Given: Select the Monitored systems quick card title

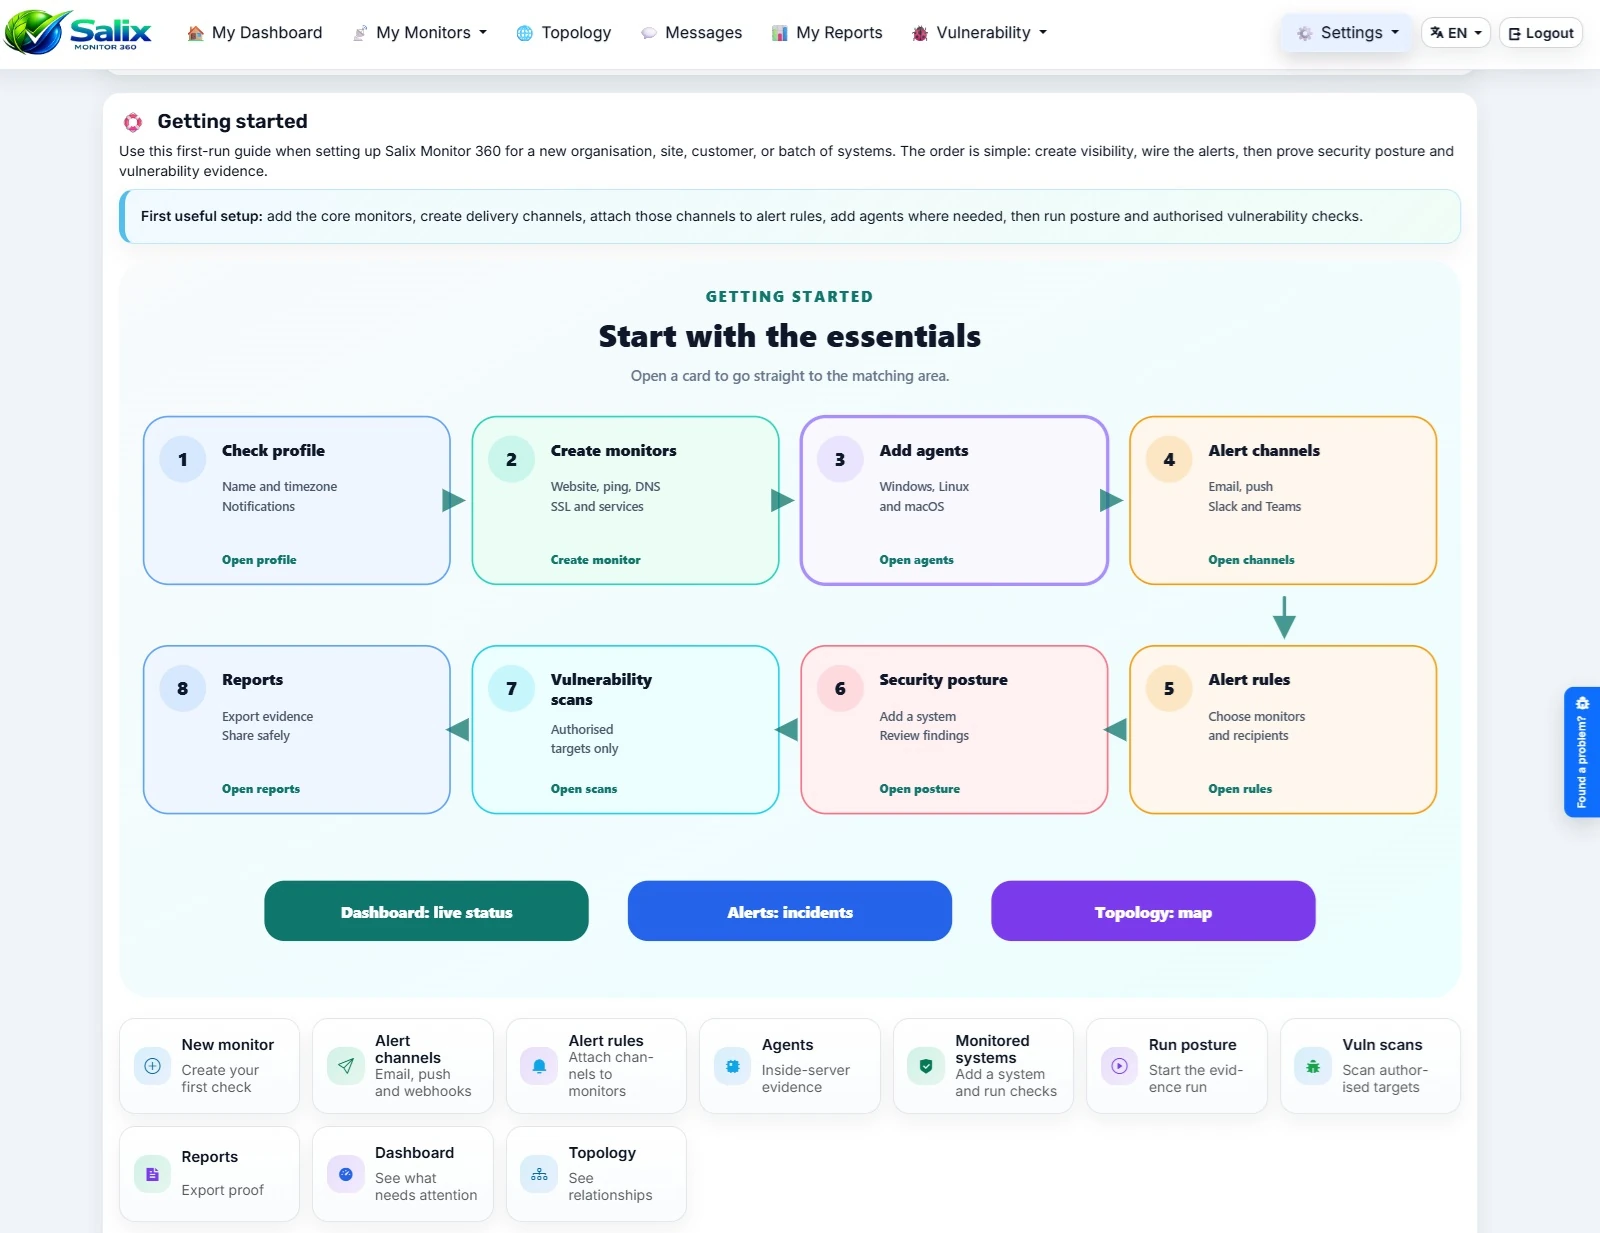Looking at the screenshot, I should 991,1049.
